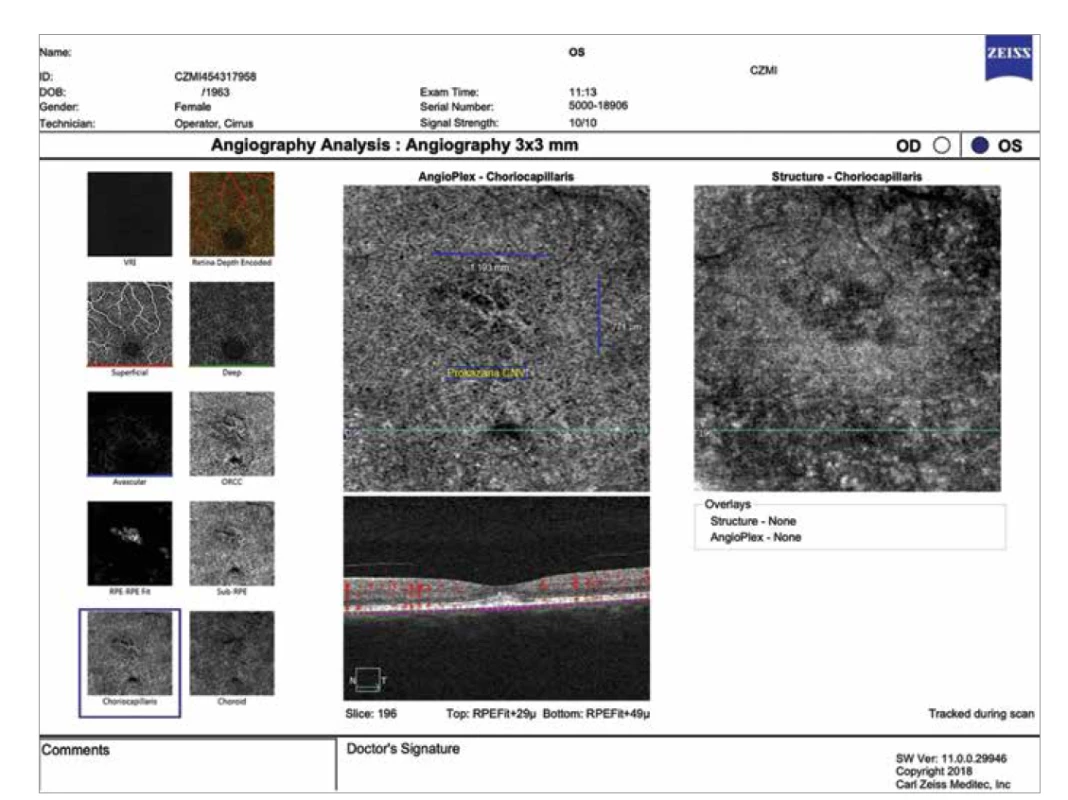Click the Tracked during scan status
Screen dimensions: 1068x800
pos(981,714)
